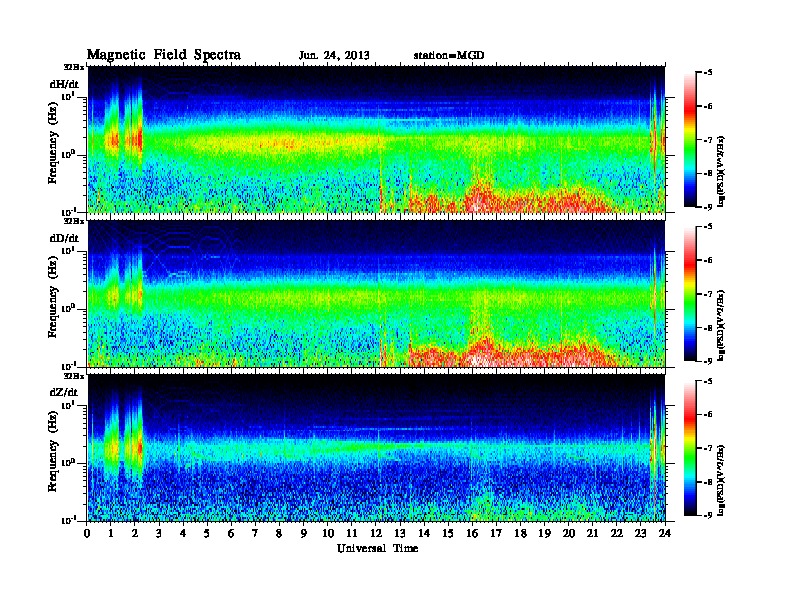Click the "-6" tick on dD/dt color bar
The image size is (792, 612).
[x=708, y=260]
